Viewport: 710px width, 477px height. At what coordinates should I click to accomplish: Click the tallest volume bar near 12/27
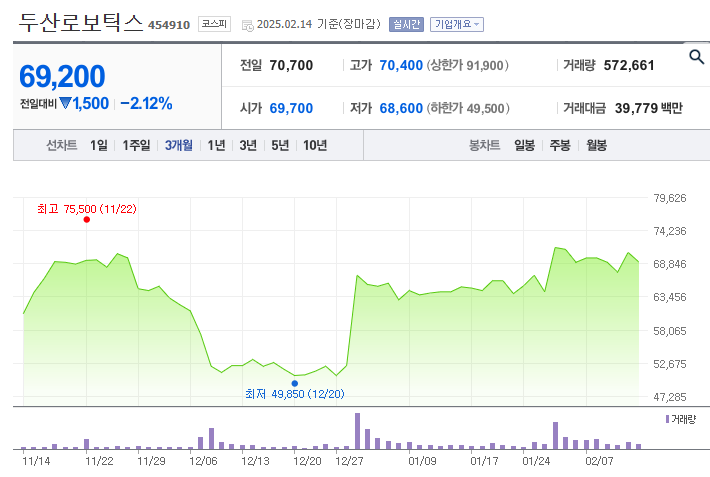(x=357, y=431)
